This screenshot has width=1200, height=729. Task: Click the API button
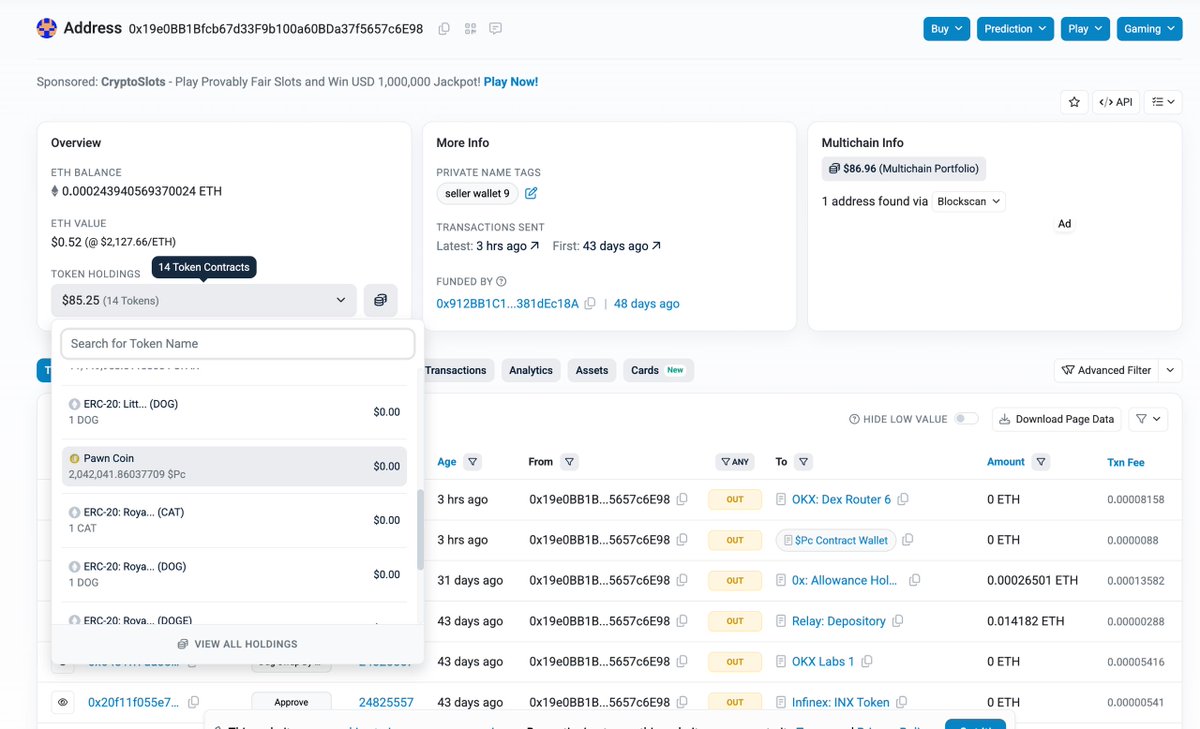(1115, 102)
